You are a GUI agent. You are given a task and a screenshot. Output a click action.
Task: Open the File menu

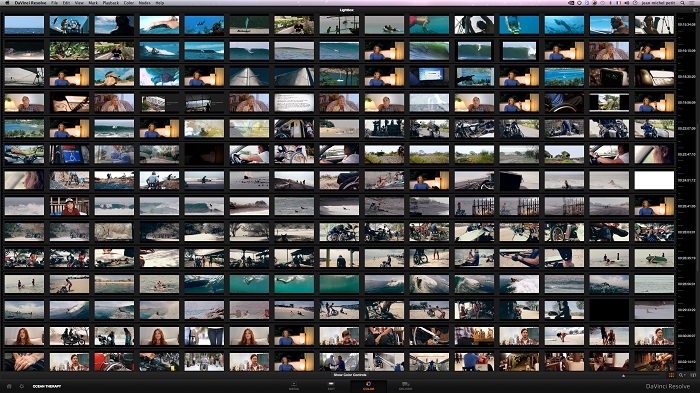pyautogui.click(x=54, y=3)
